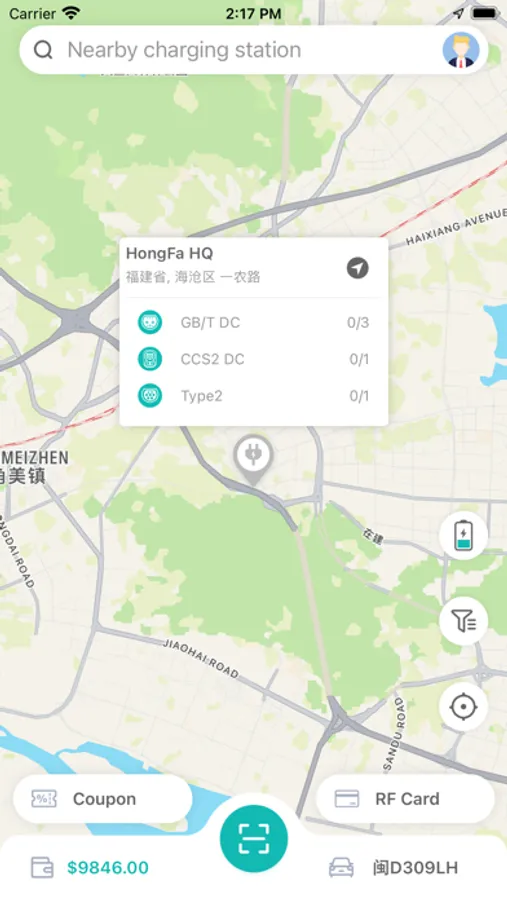507x900 pixels.
Task: Tap the wallet icon in bottom bar
Action: (42, 867)
